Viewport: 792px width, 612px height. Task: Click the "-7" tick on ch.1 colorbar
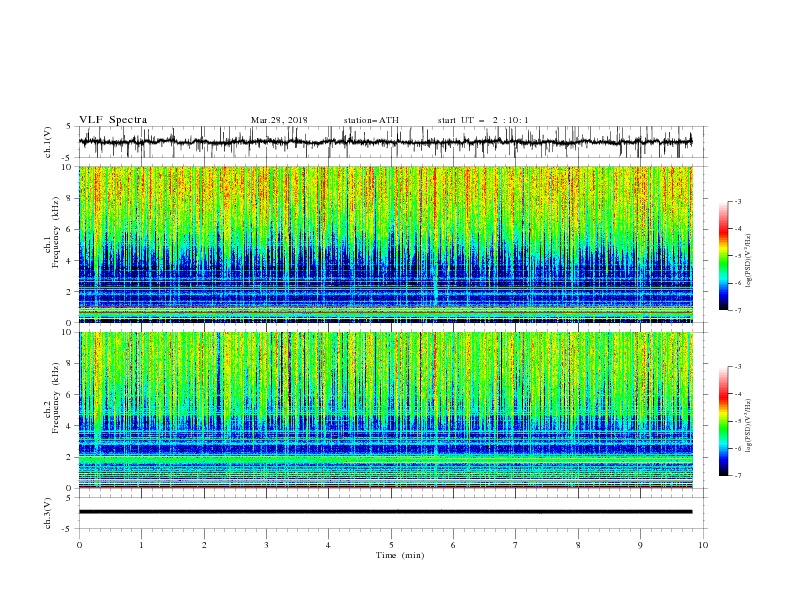point(737,311)
